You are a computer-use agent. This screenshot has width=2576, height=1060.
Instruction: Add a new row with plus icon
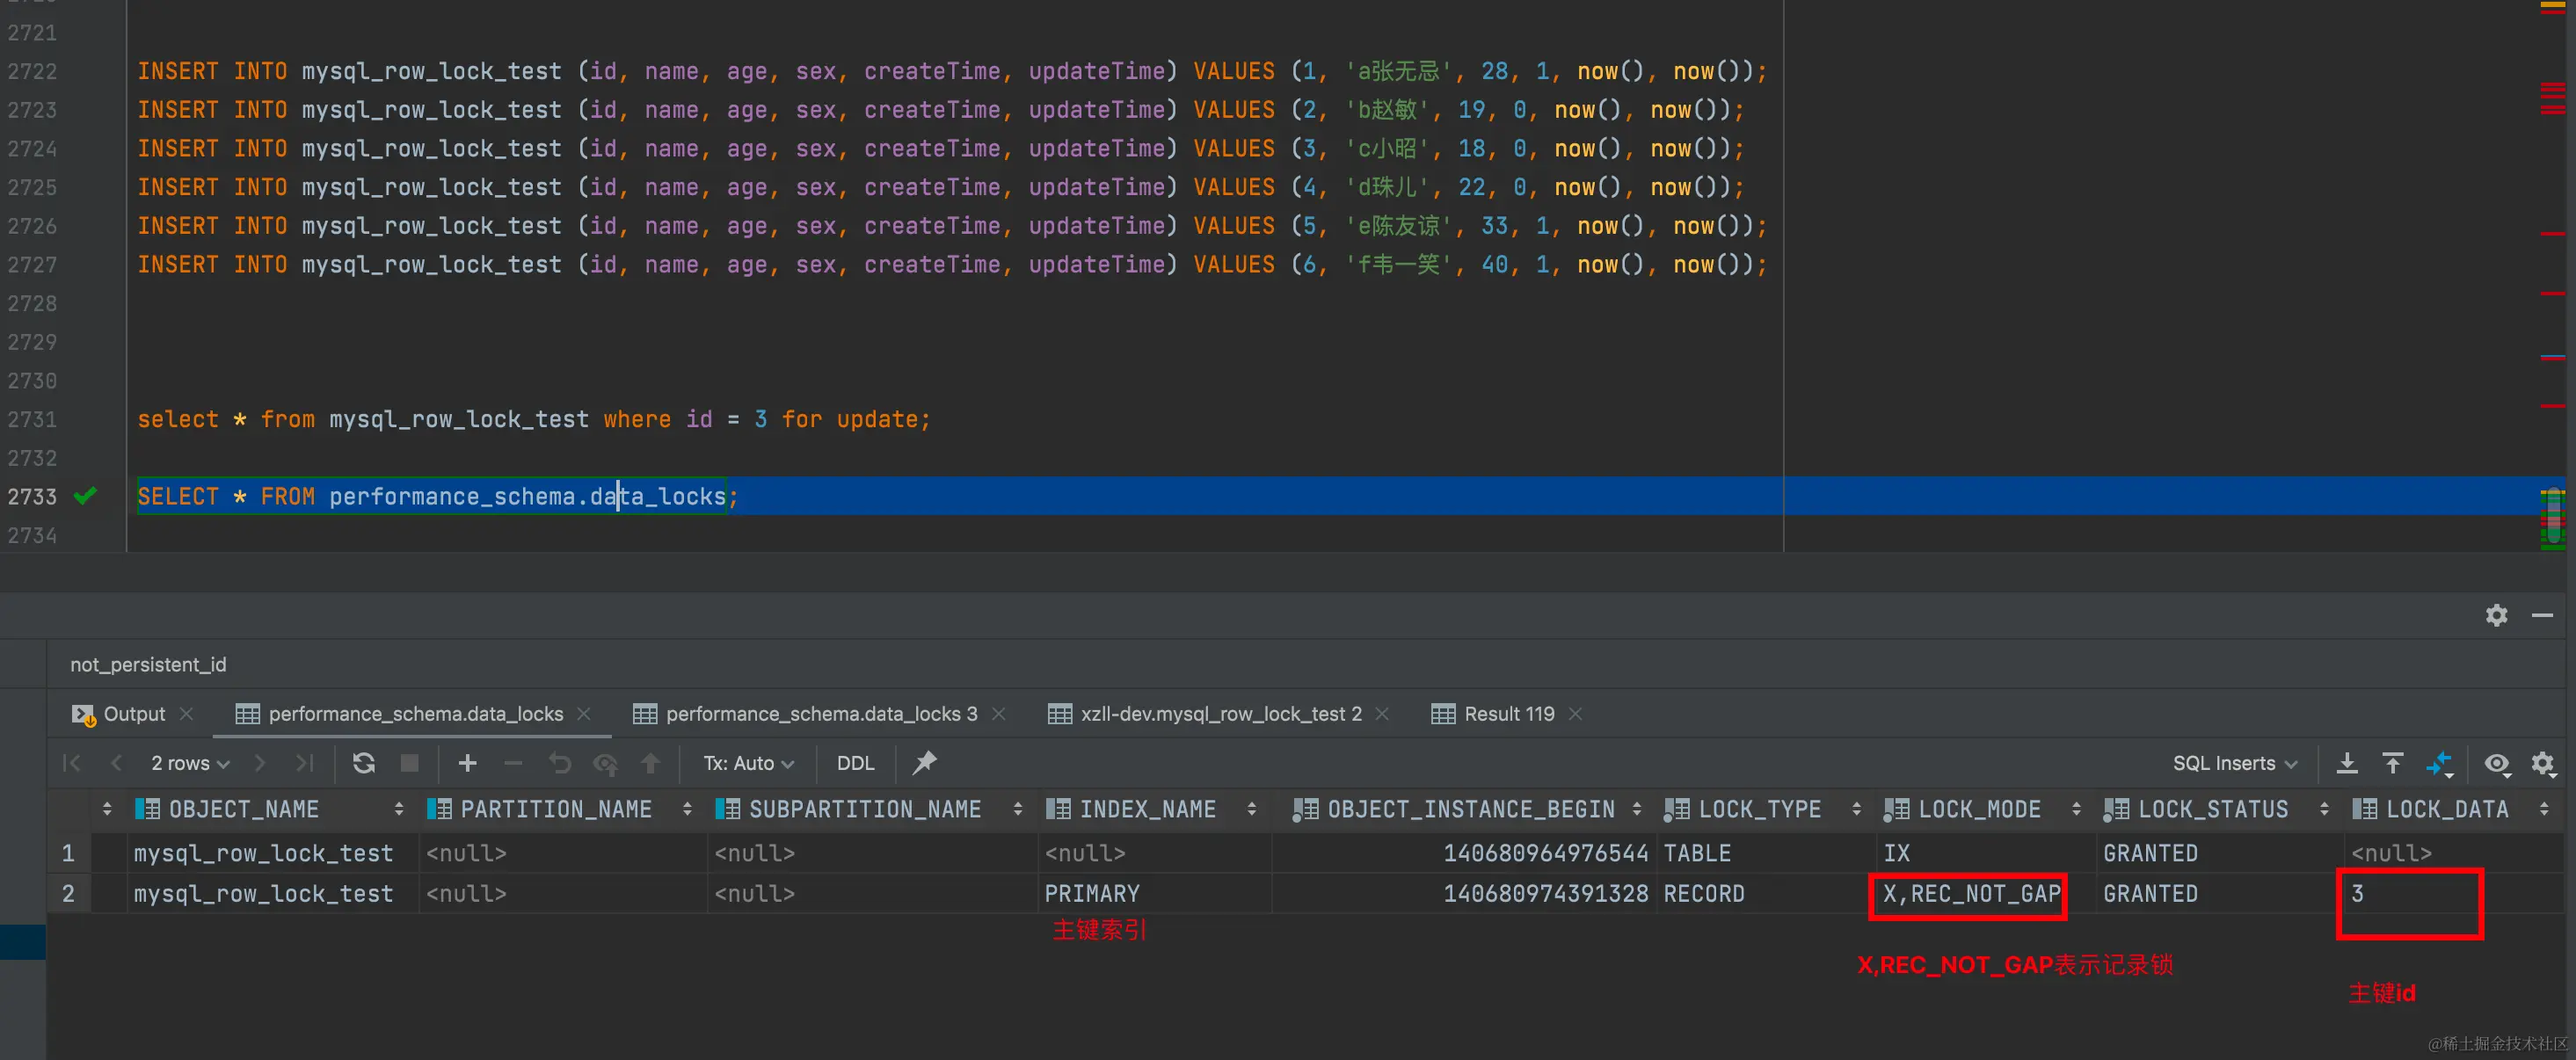[x=467, y=763]
